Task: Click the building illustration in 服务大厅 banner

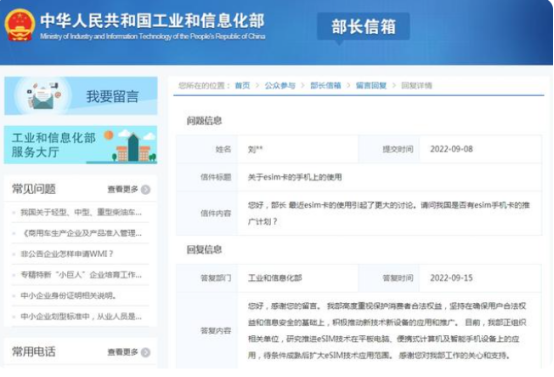Action: [x=134, y=147]
